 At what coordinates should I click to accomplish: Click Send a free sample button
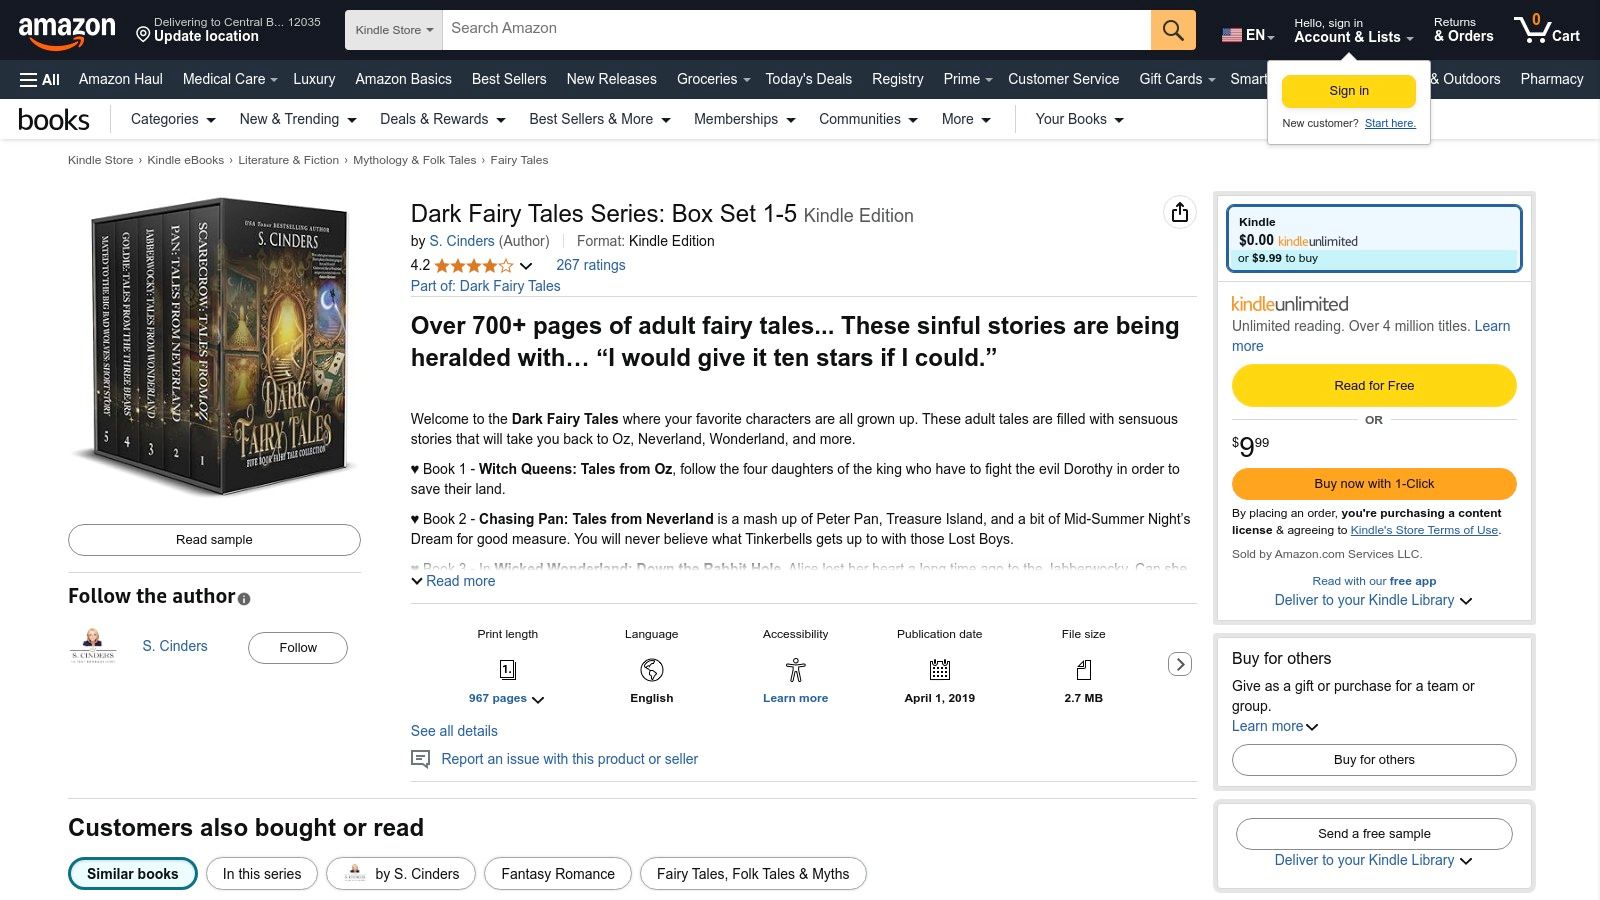(1374, 834)
